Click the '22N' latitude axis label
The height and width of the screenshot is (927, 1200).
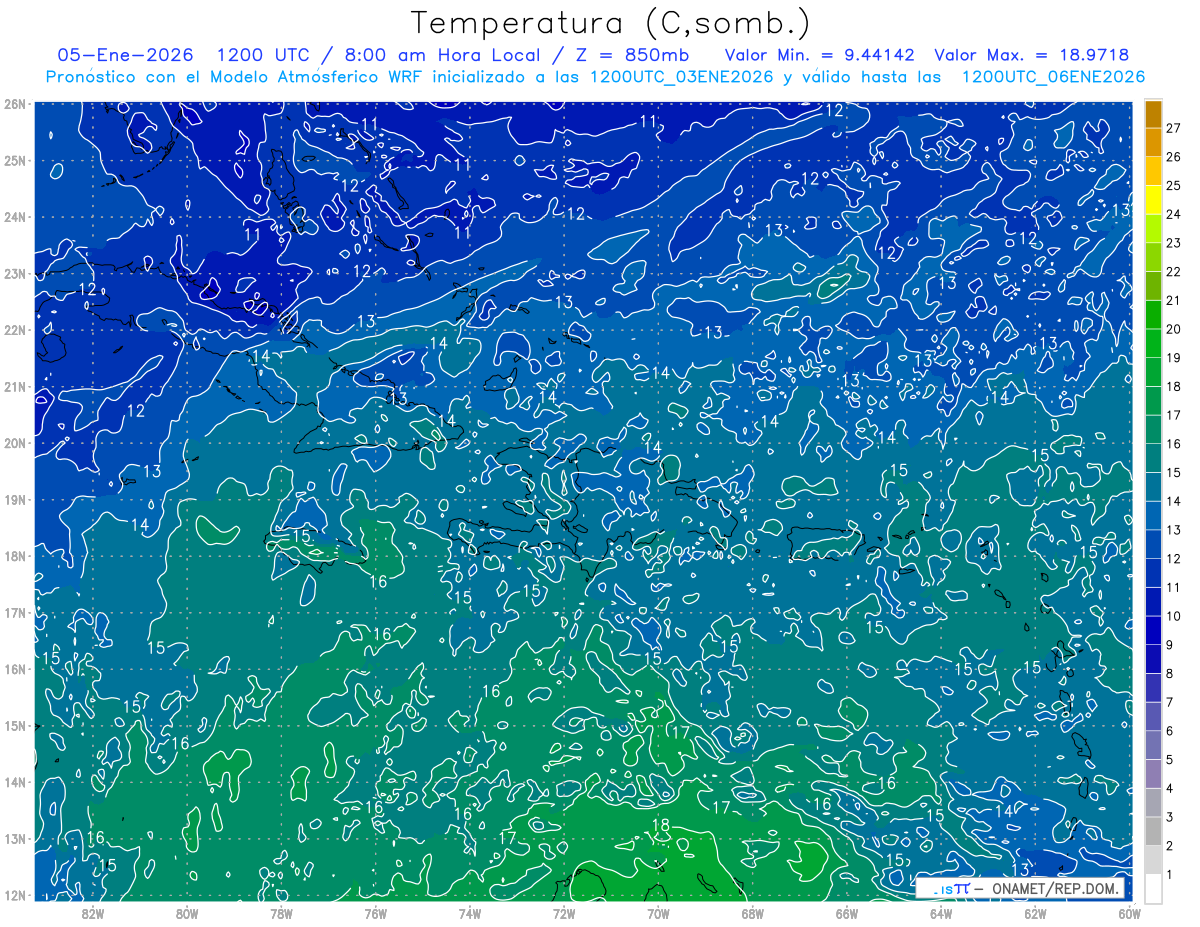tap(15, 330)
